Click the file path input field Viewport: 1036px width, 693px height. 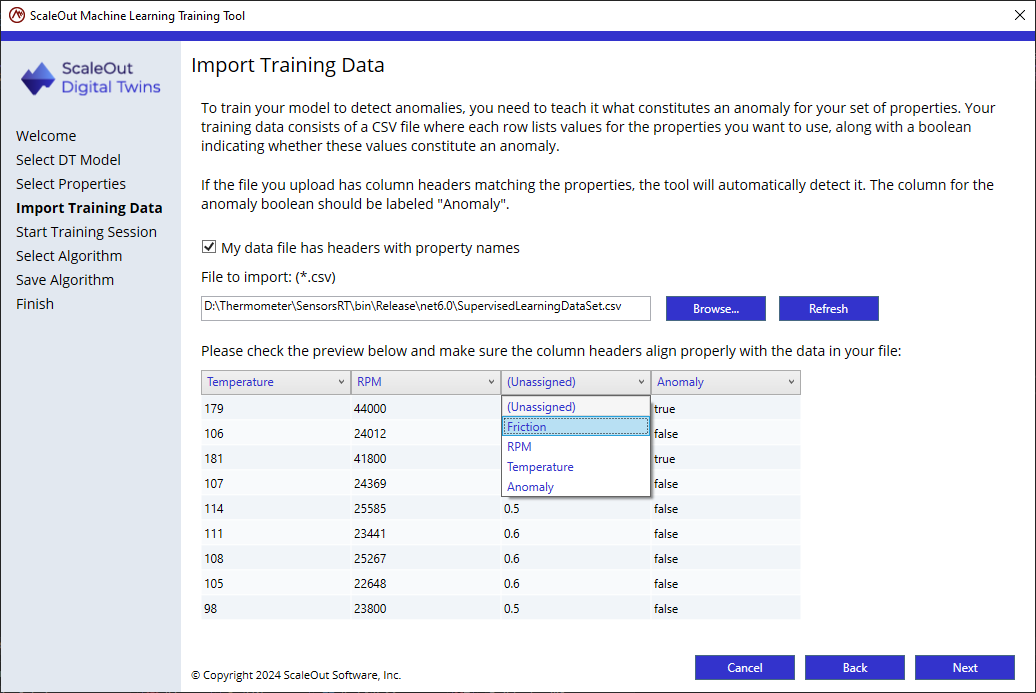tap(426, 309)
